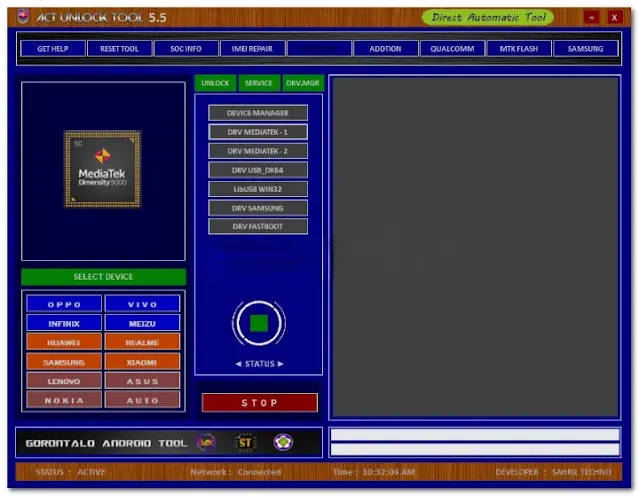Switch to QUALCOMM tools
Image resolution: width=639 pixels, height=496 pixels.
tap(452, 49)
